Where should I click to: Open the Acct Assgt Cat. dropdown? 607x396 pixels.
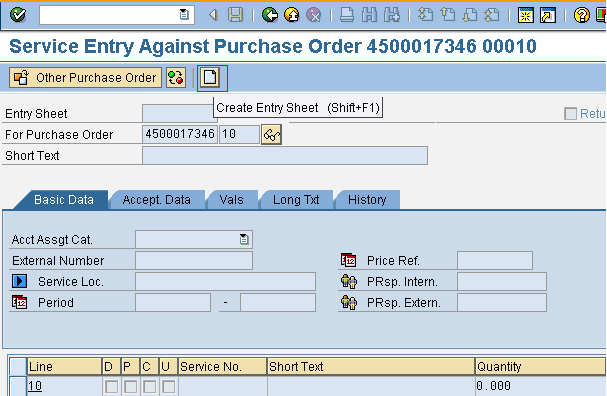244,240
